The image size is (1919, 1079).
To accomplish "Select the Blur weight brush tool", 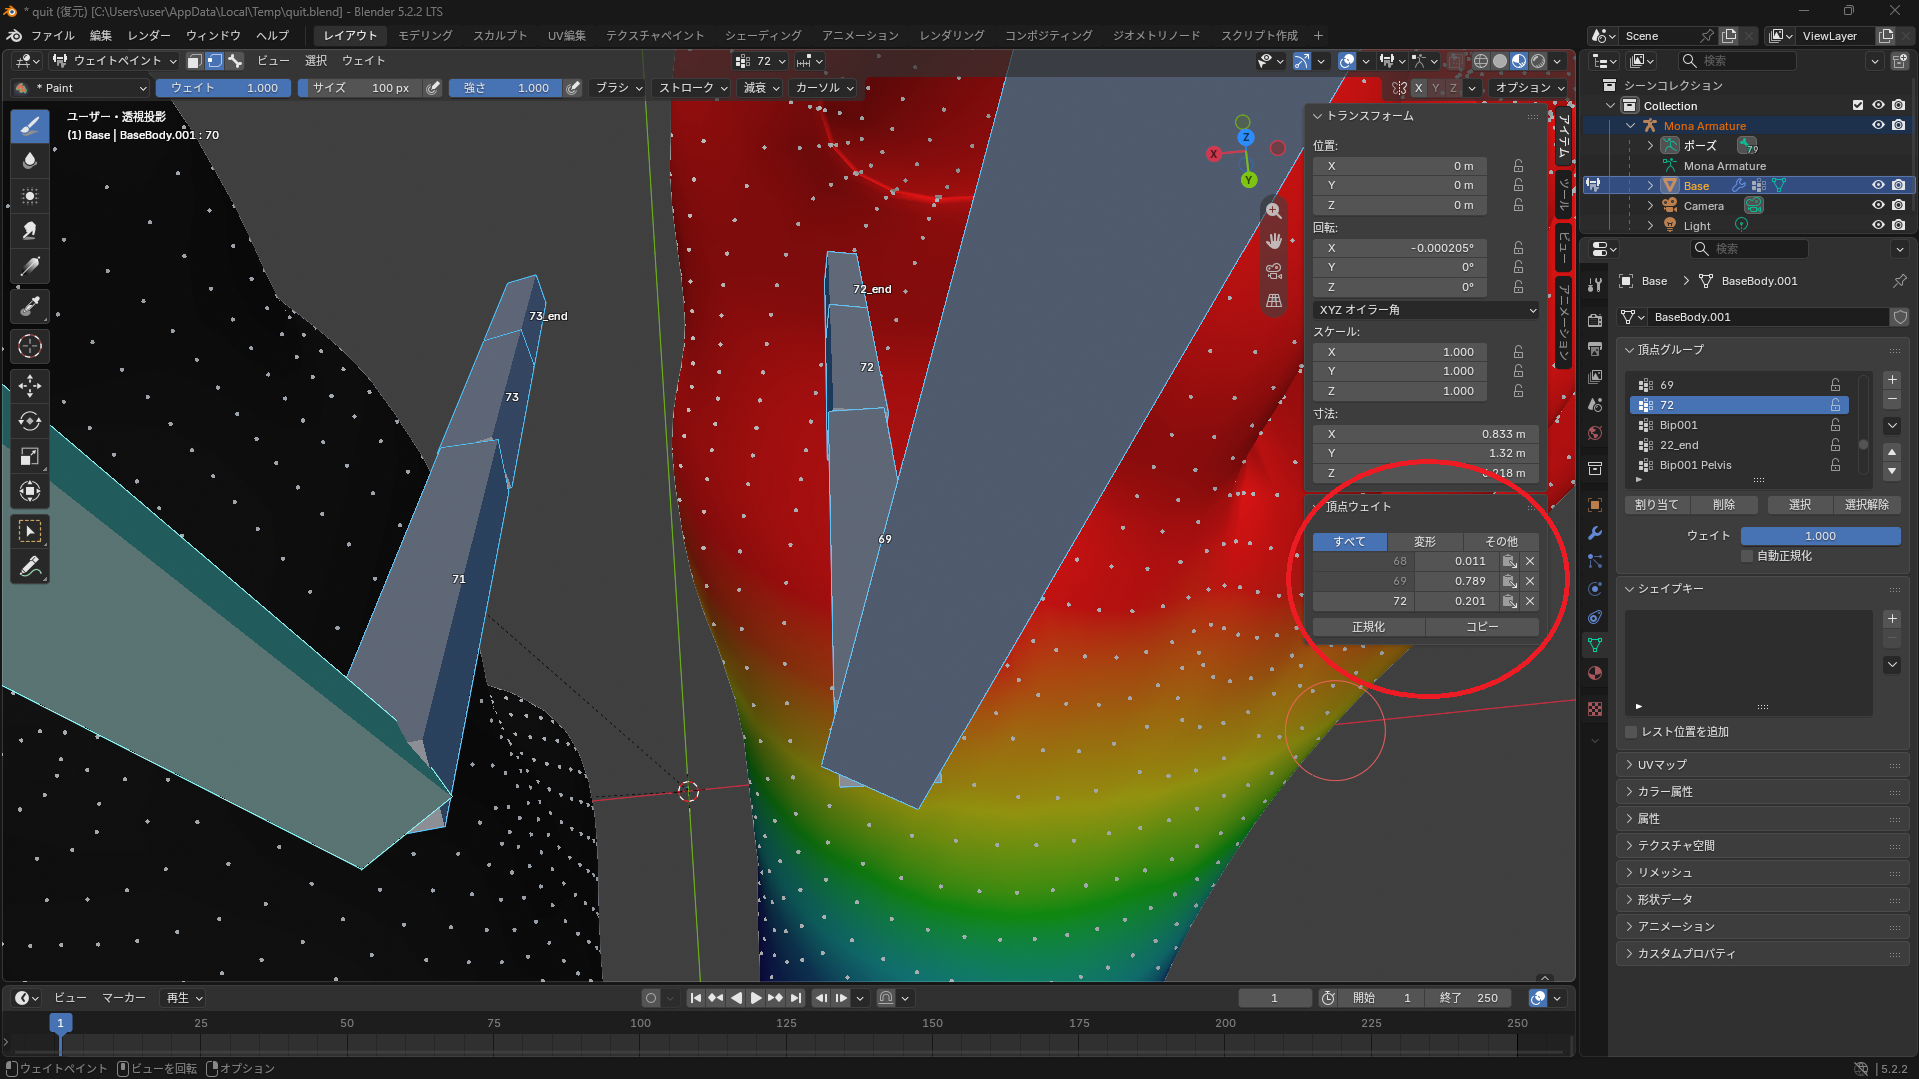I will tap(30, 161).
